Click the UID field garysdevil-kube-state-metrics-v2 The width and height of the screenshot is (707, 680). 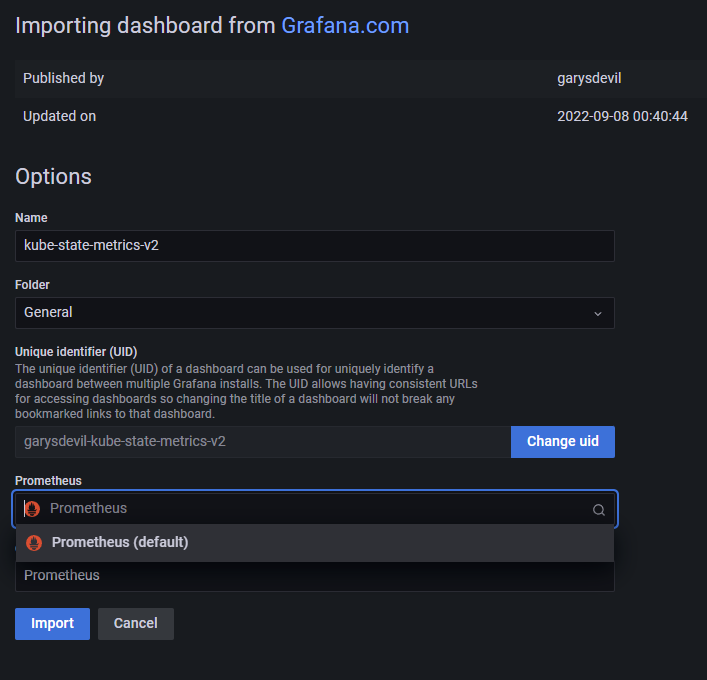(263, 442)
